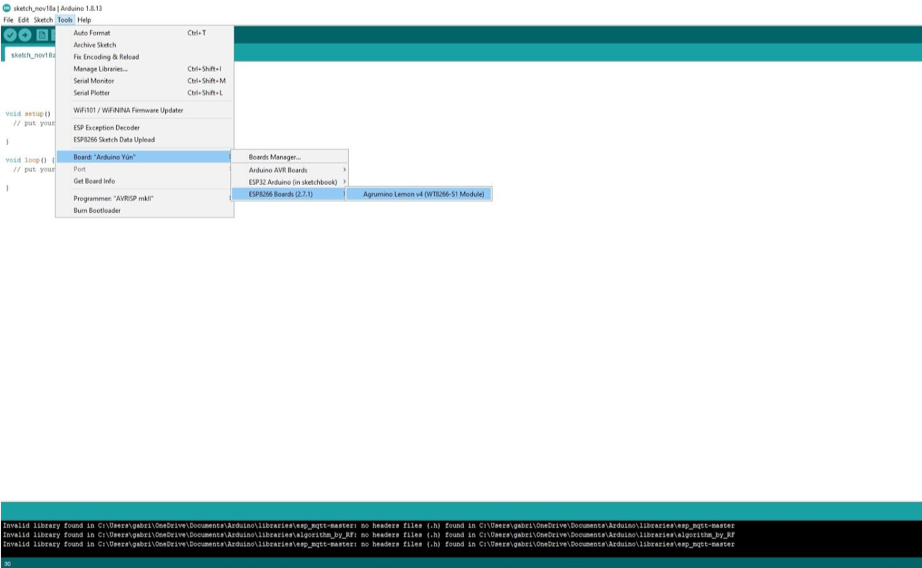This screenshot has height=568, width=922.
Task: Select Agrumino Lemon v4 board
Action: pos(419,194)
